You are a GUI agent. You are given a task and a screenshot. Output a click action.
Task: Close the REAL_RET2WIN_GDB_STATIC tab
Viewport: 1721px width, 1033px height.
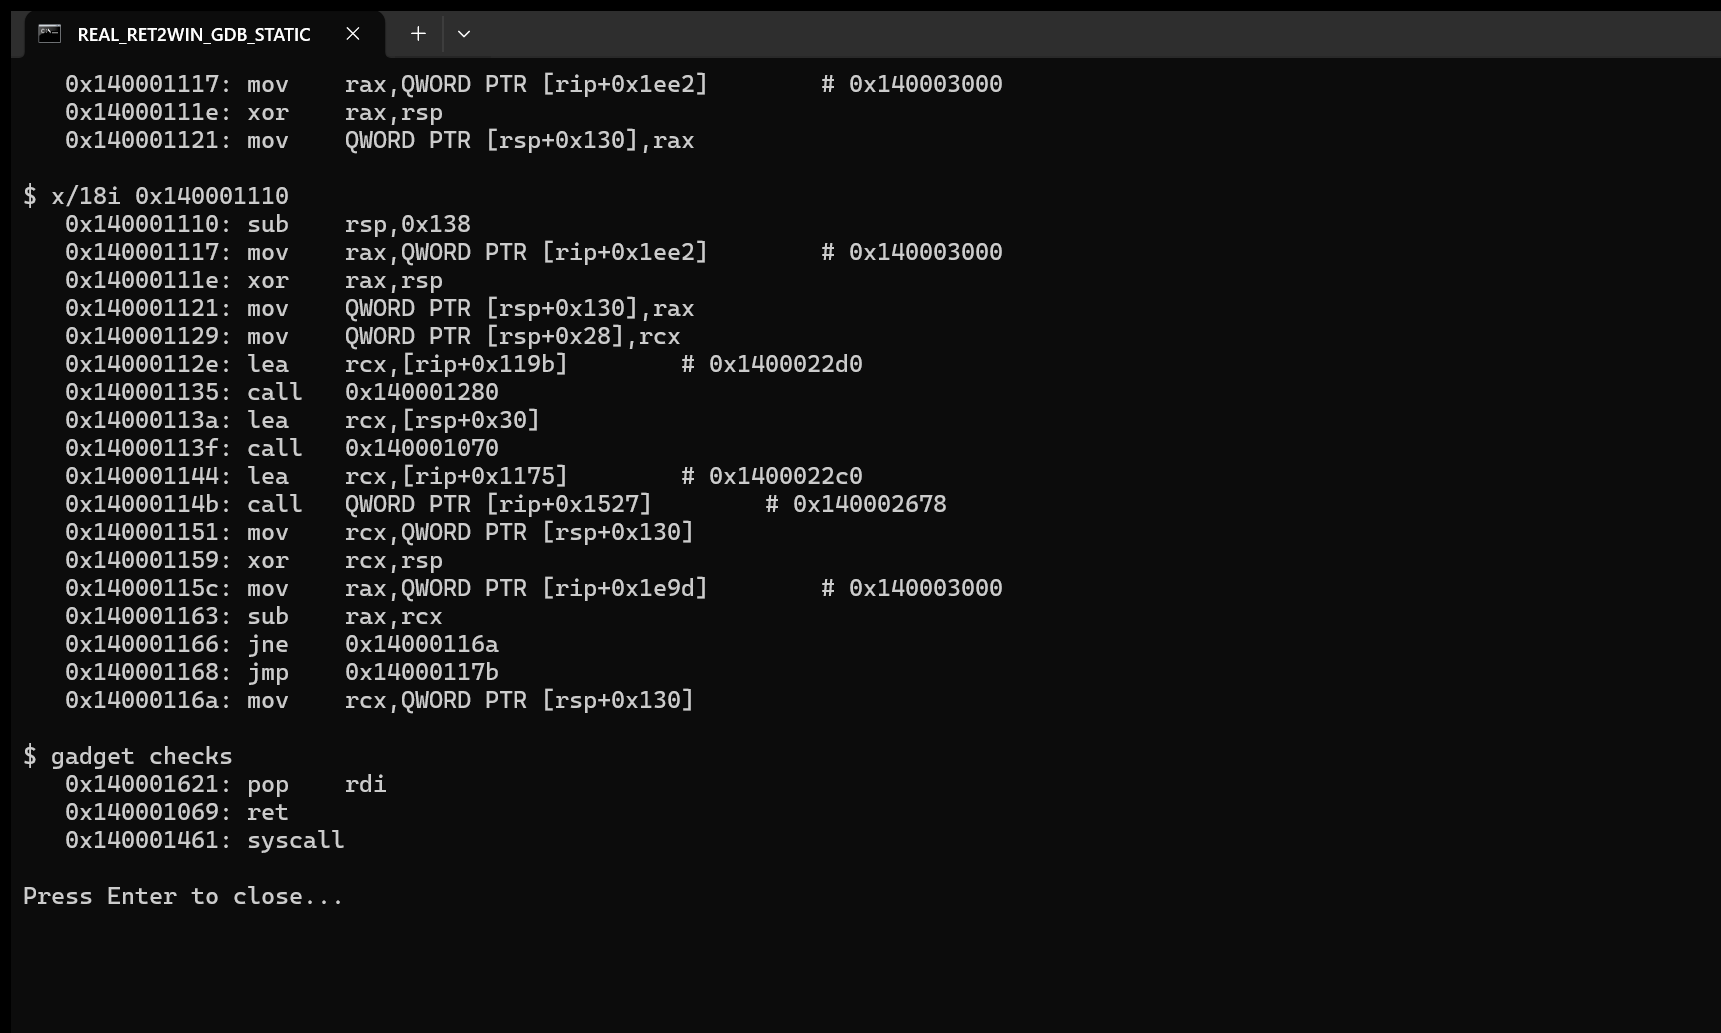click(353, 34)
